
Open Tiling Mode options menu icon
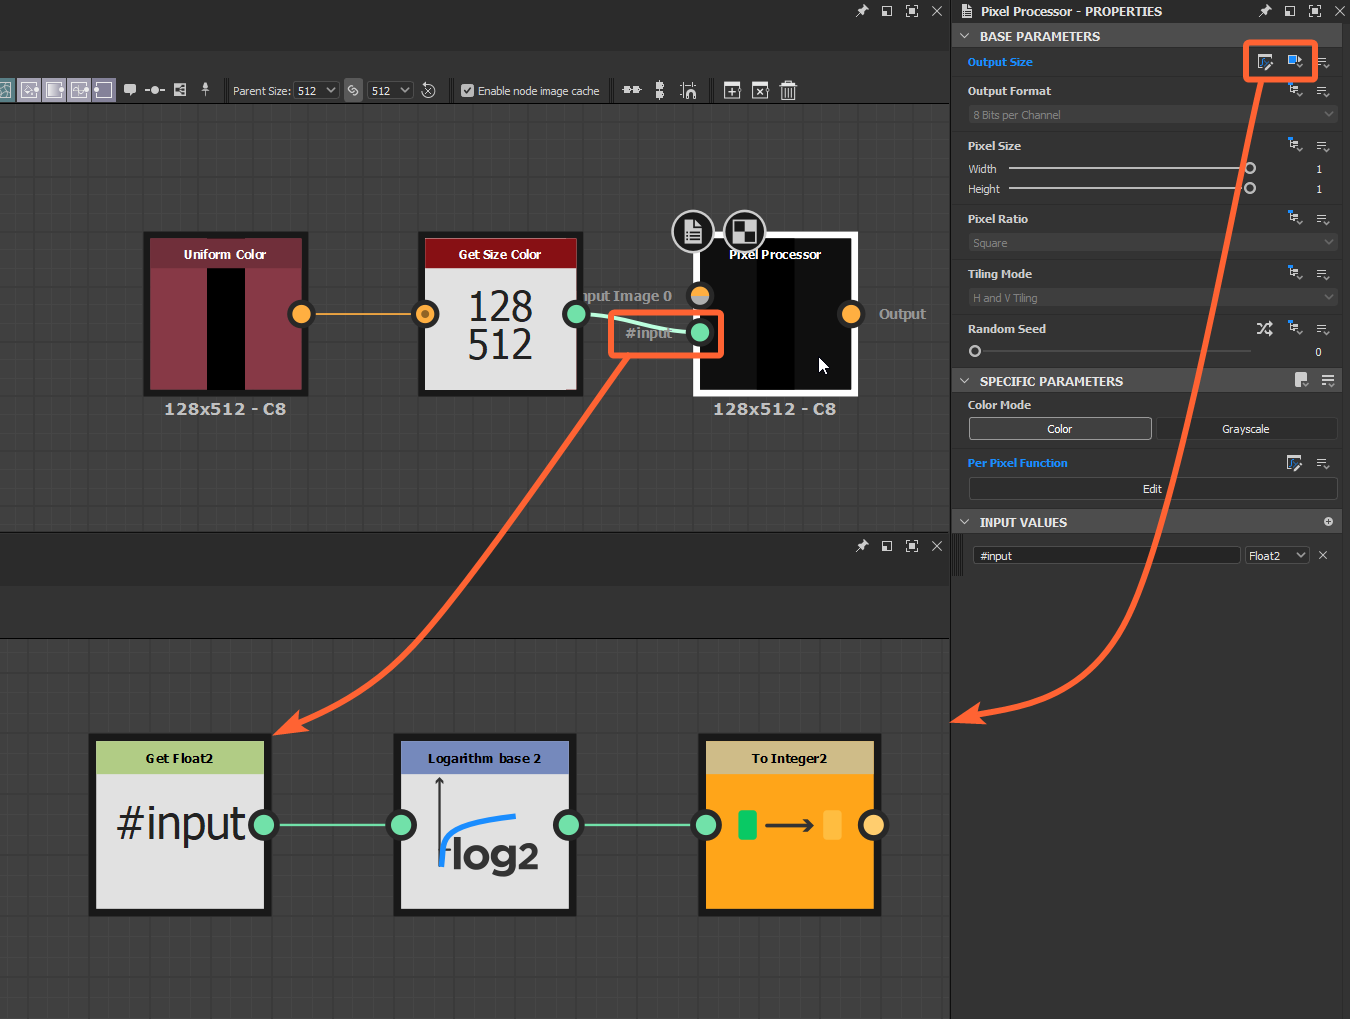pos(1323,274)
